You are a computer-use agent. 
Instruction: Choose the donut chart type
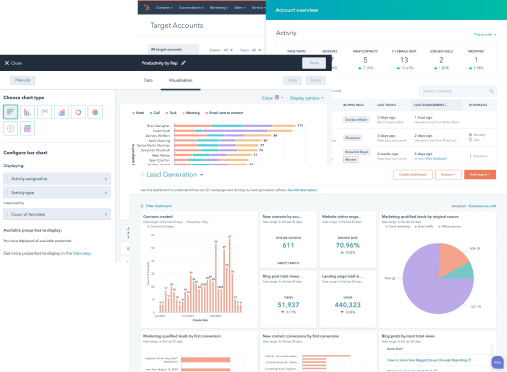78,112
